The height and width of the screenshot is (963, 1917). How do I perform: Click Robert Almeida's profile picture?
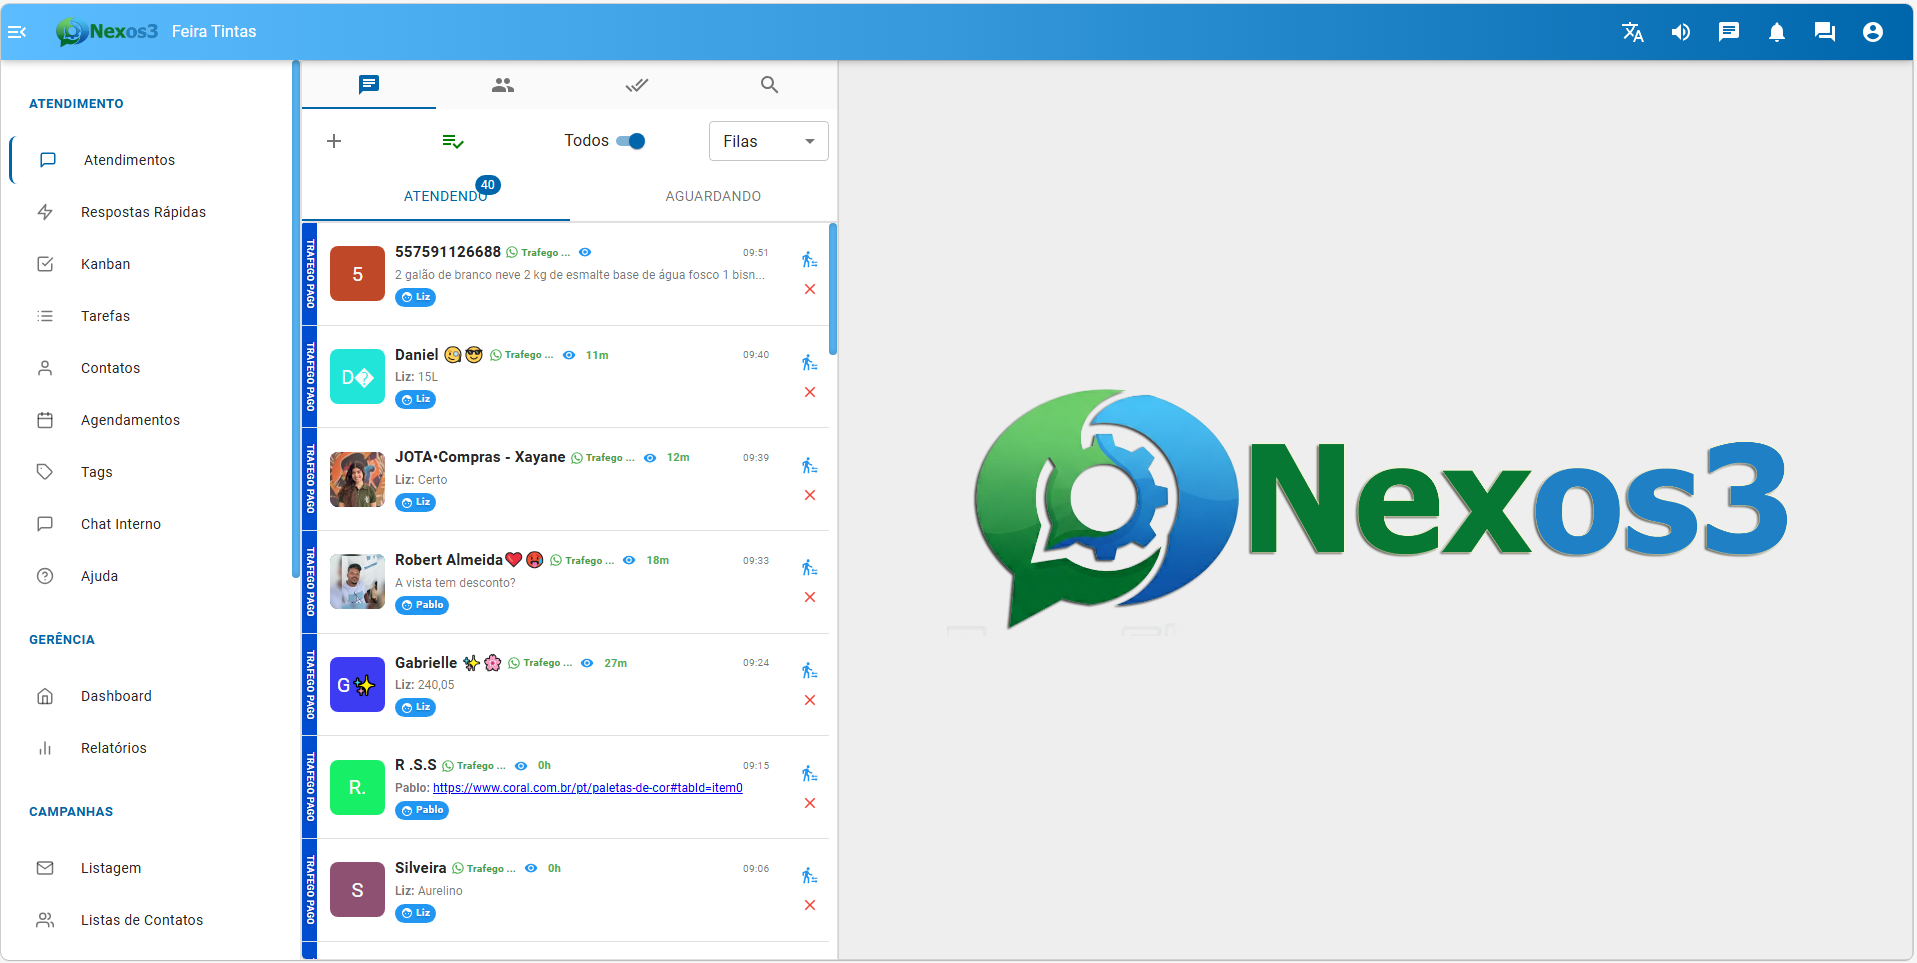tap(357, 581)
